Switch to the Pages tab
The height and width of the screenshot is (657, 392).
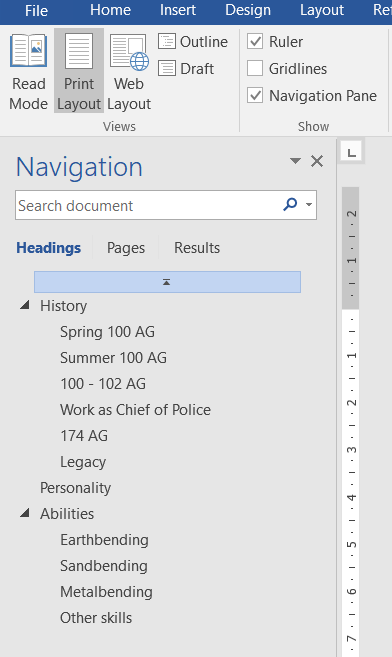pyautogui.click(x=126, y=248)
